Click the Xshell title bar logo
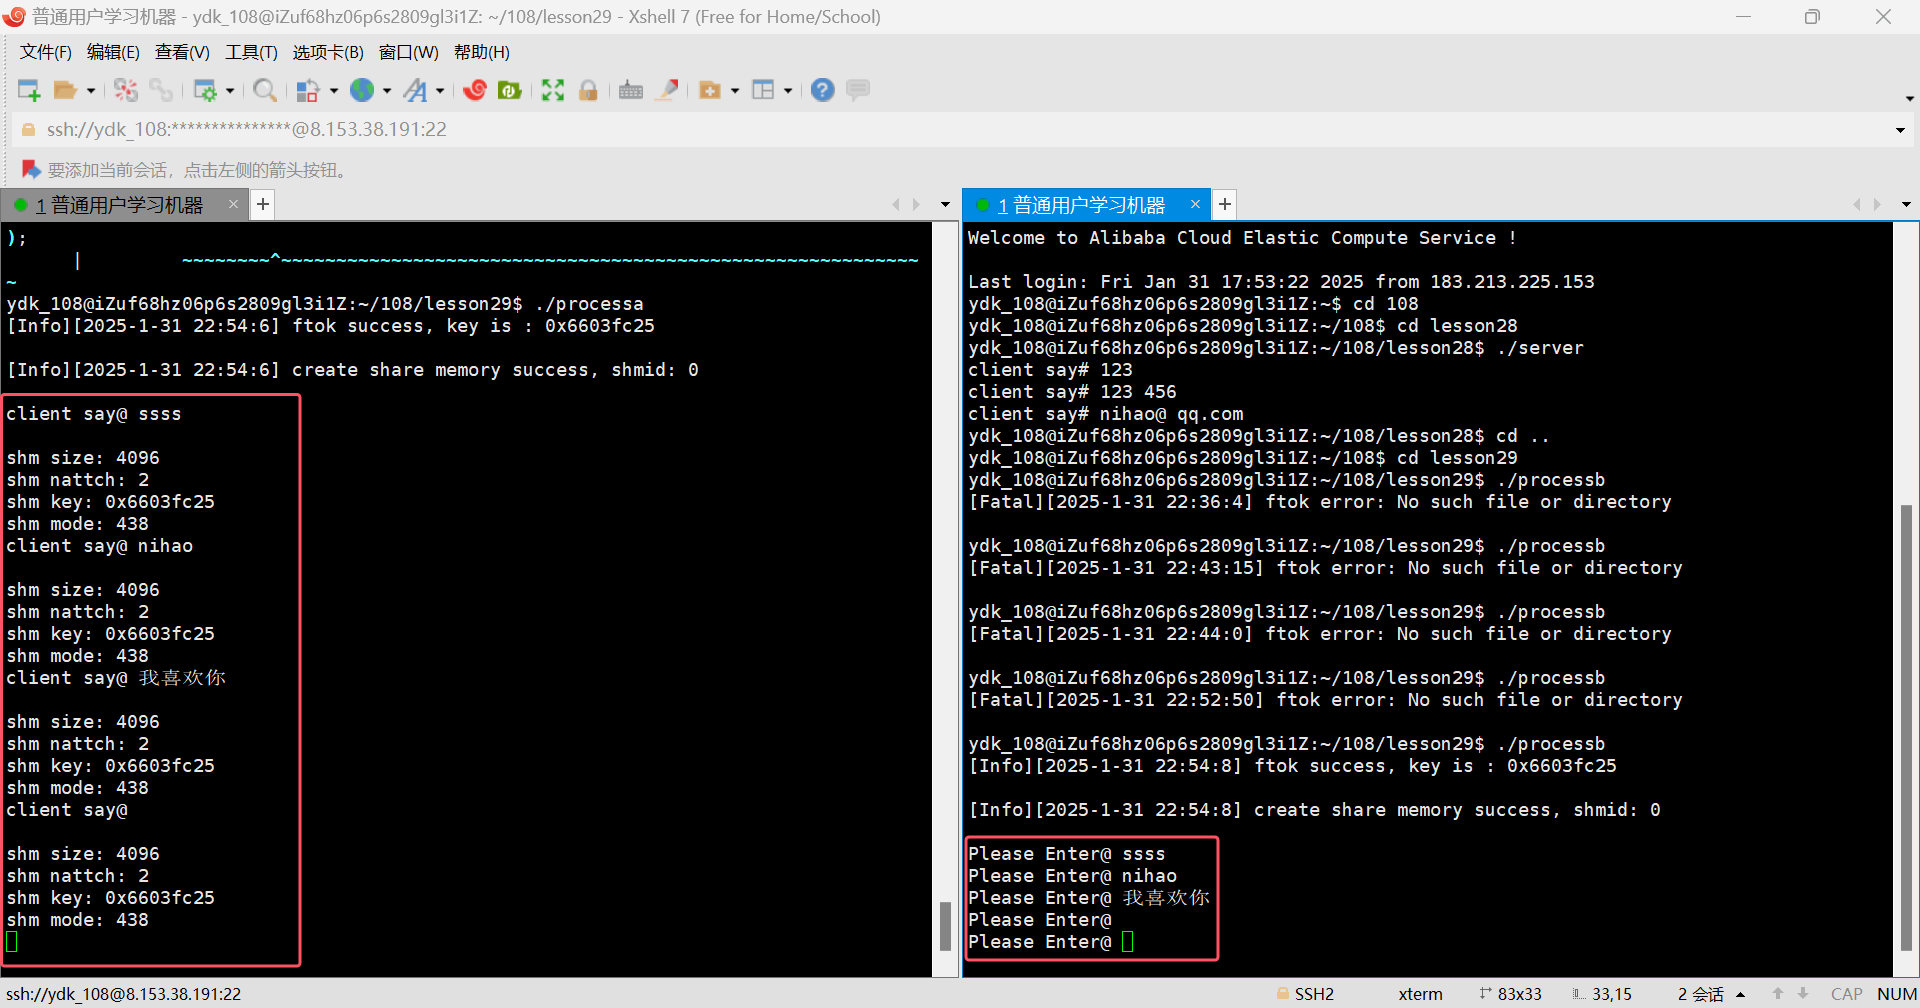The width and height of the screenshot is (1920, 1008). coord(14,16)
